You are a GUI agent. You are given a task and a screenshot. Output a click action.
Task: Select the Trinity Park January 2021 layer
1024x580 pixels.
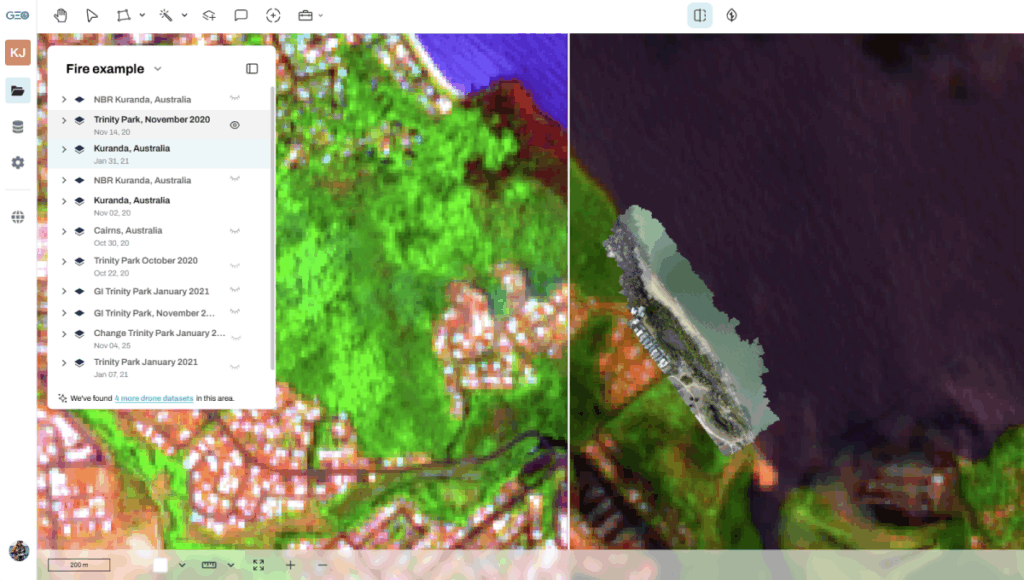pyautogui.click(x=145, y=362)
